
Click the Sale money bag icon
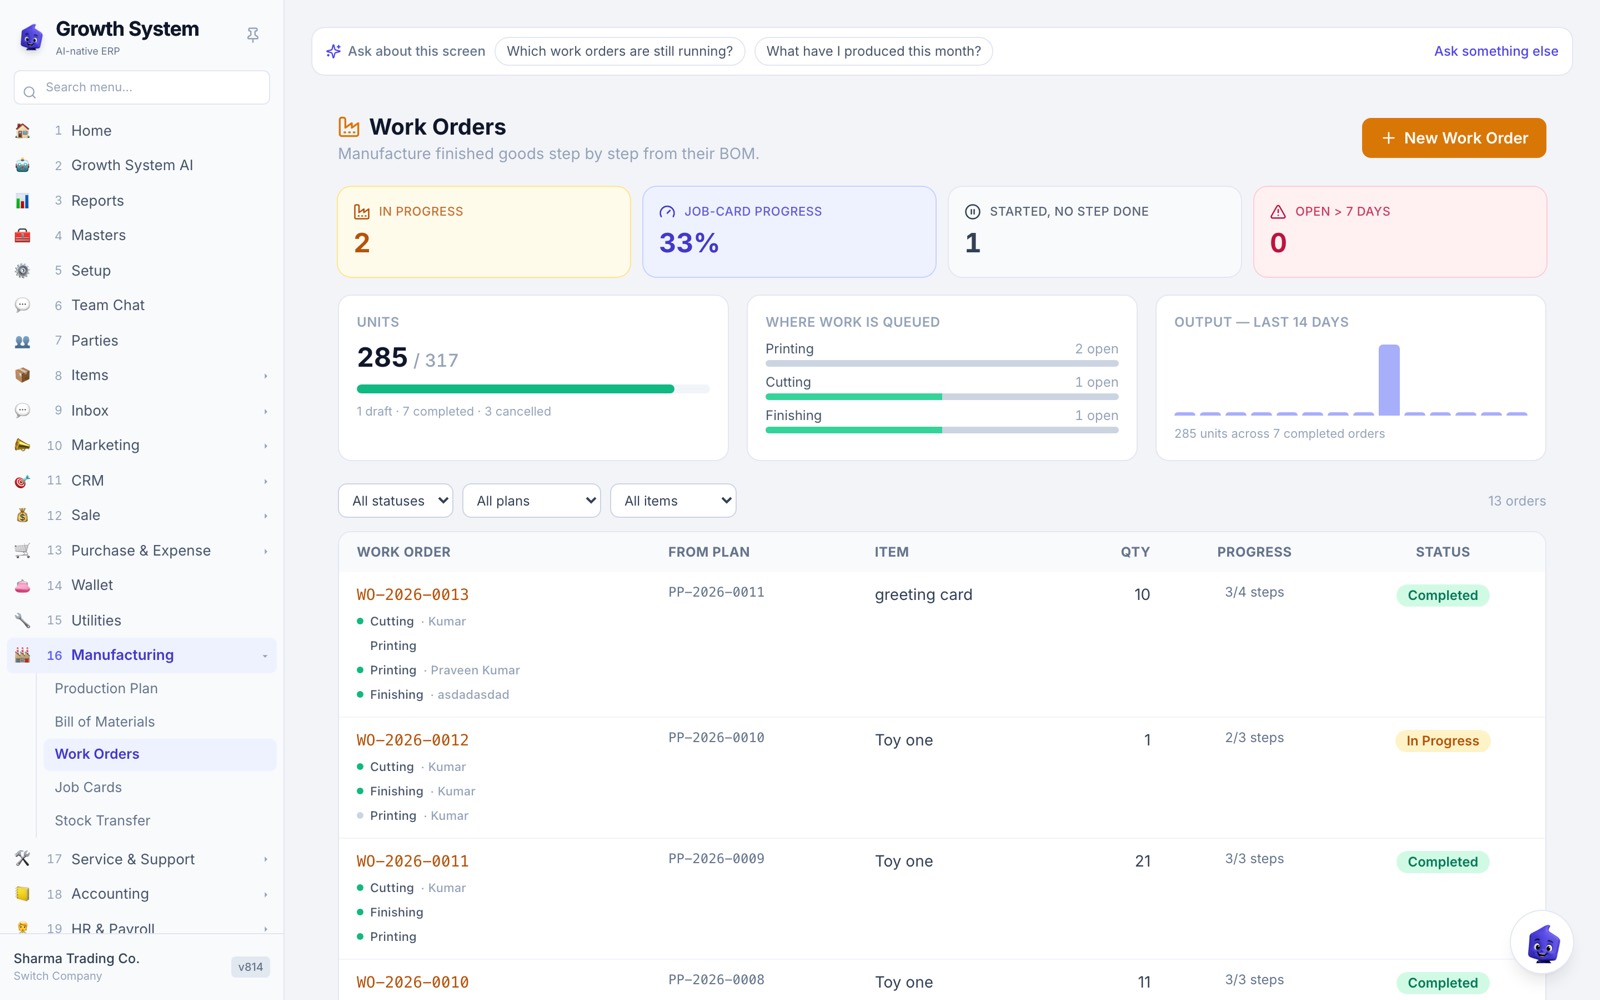coord(23,516)
